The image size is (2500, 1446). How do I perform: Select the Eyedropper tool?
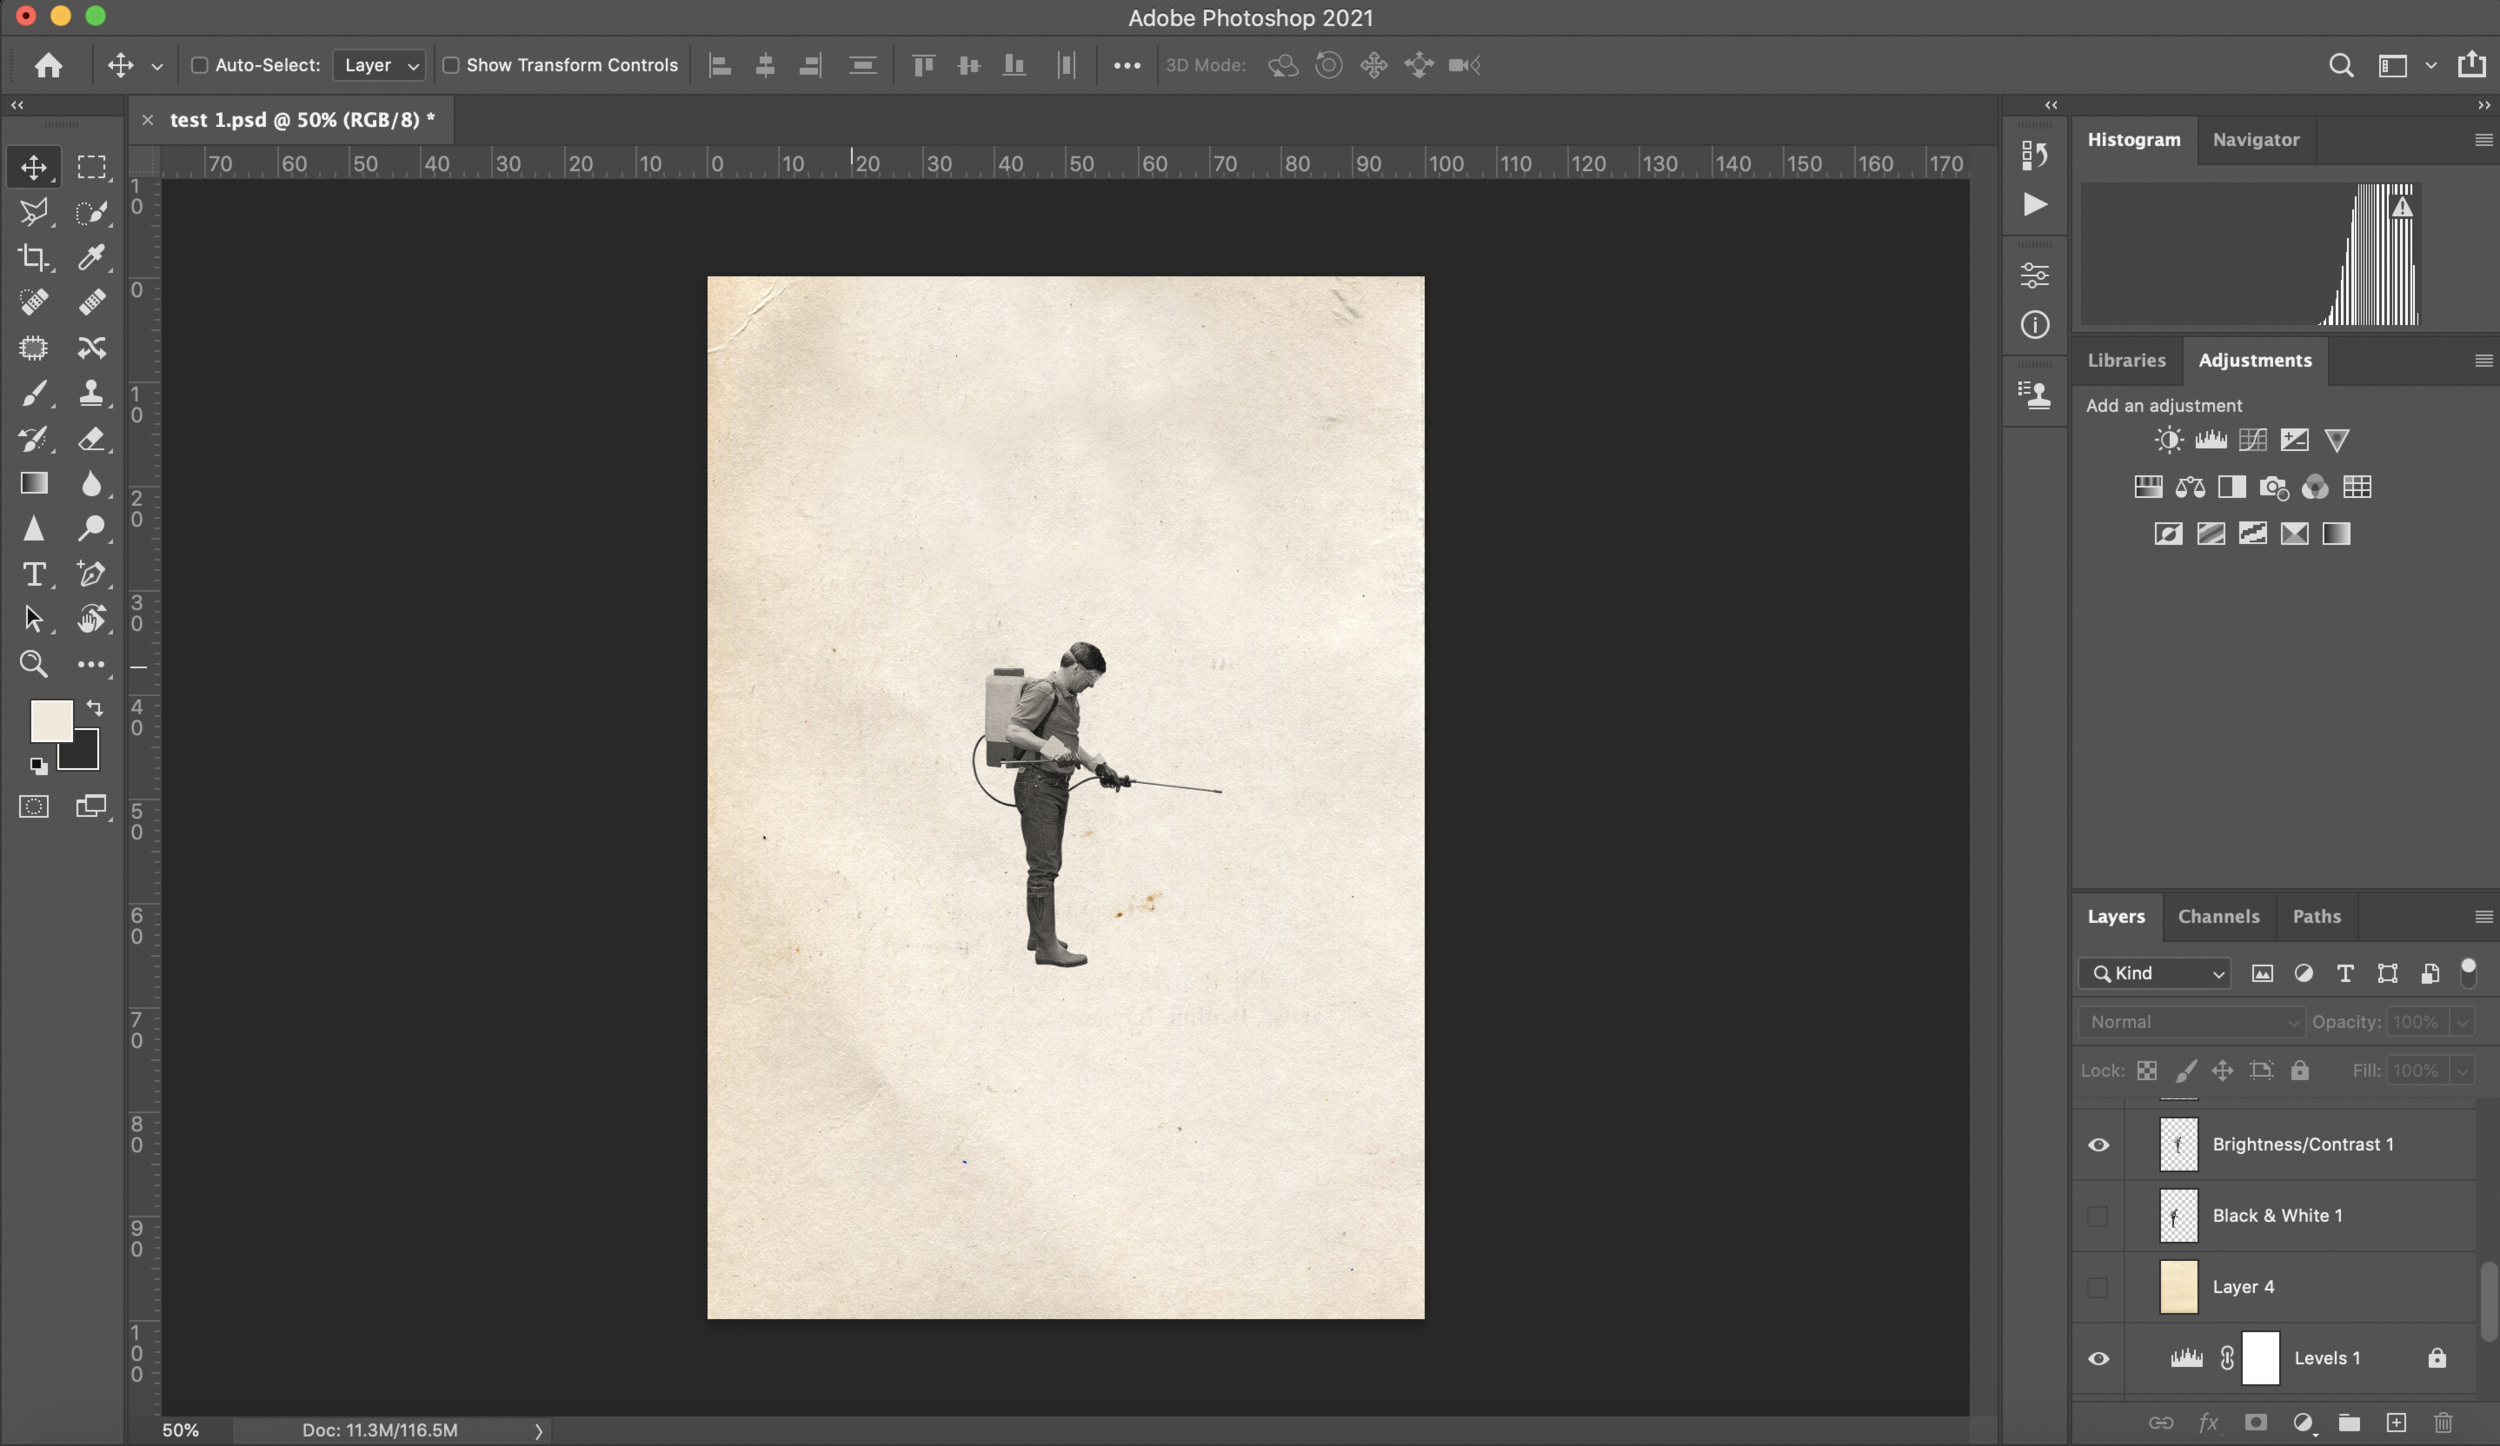91,258
